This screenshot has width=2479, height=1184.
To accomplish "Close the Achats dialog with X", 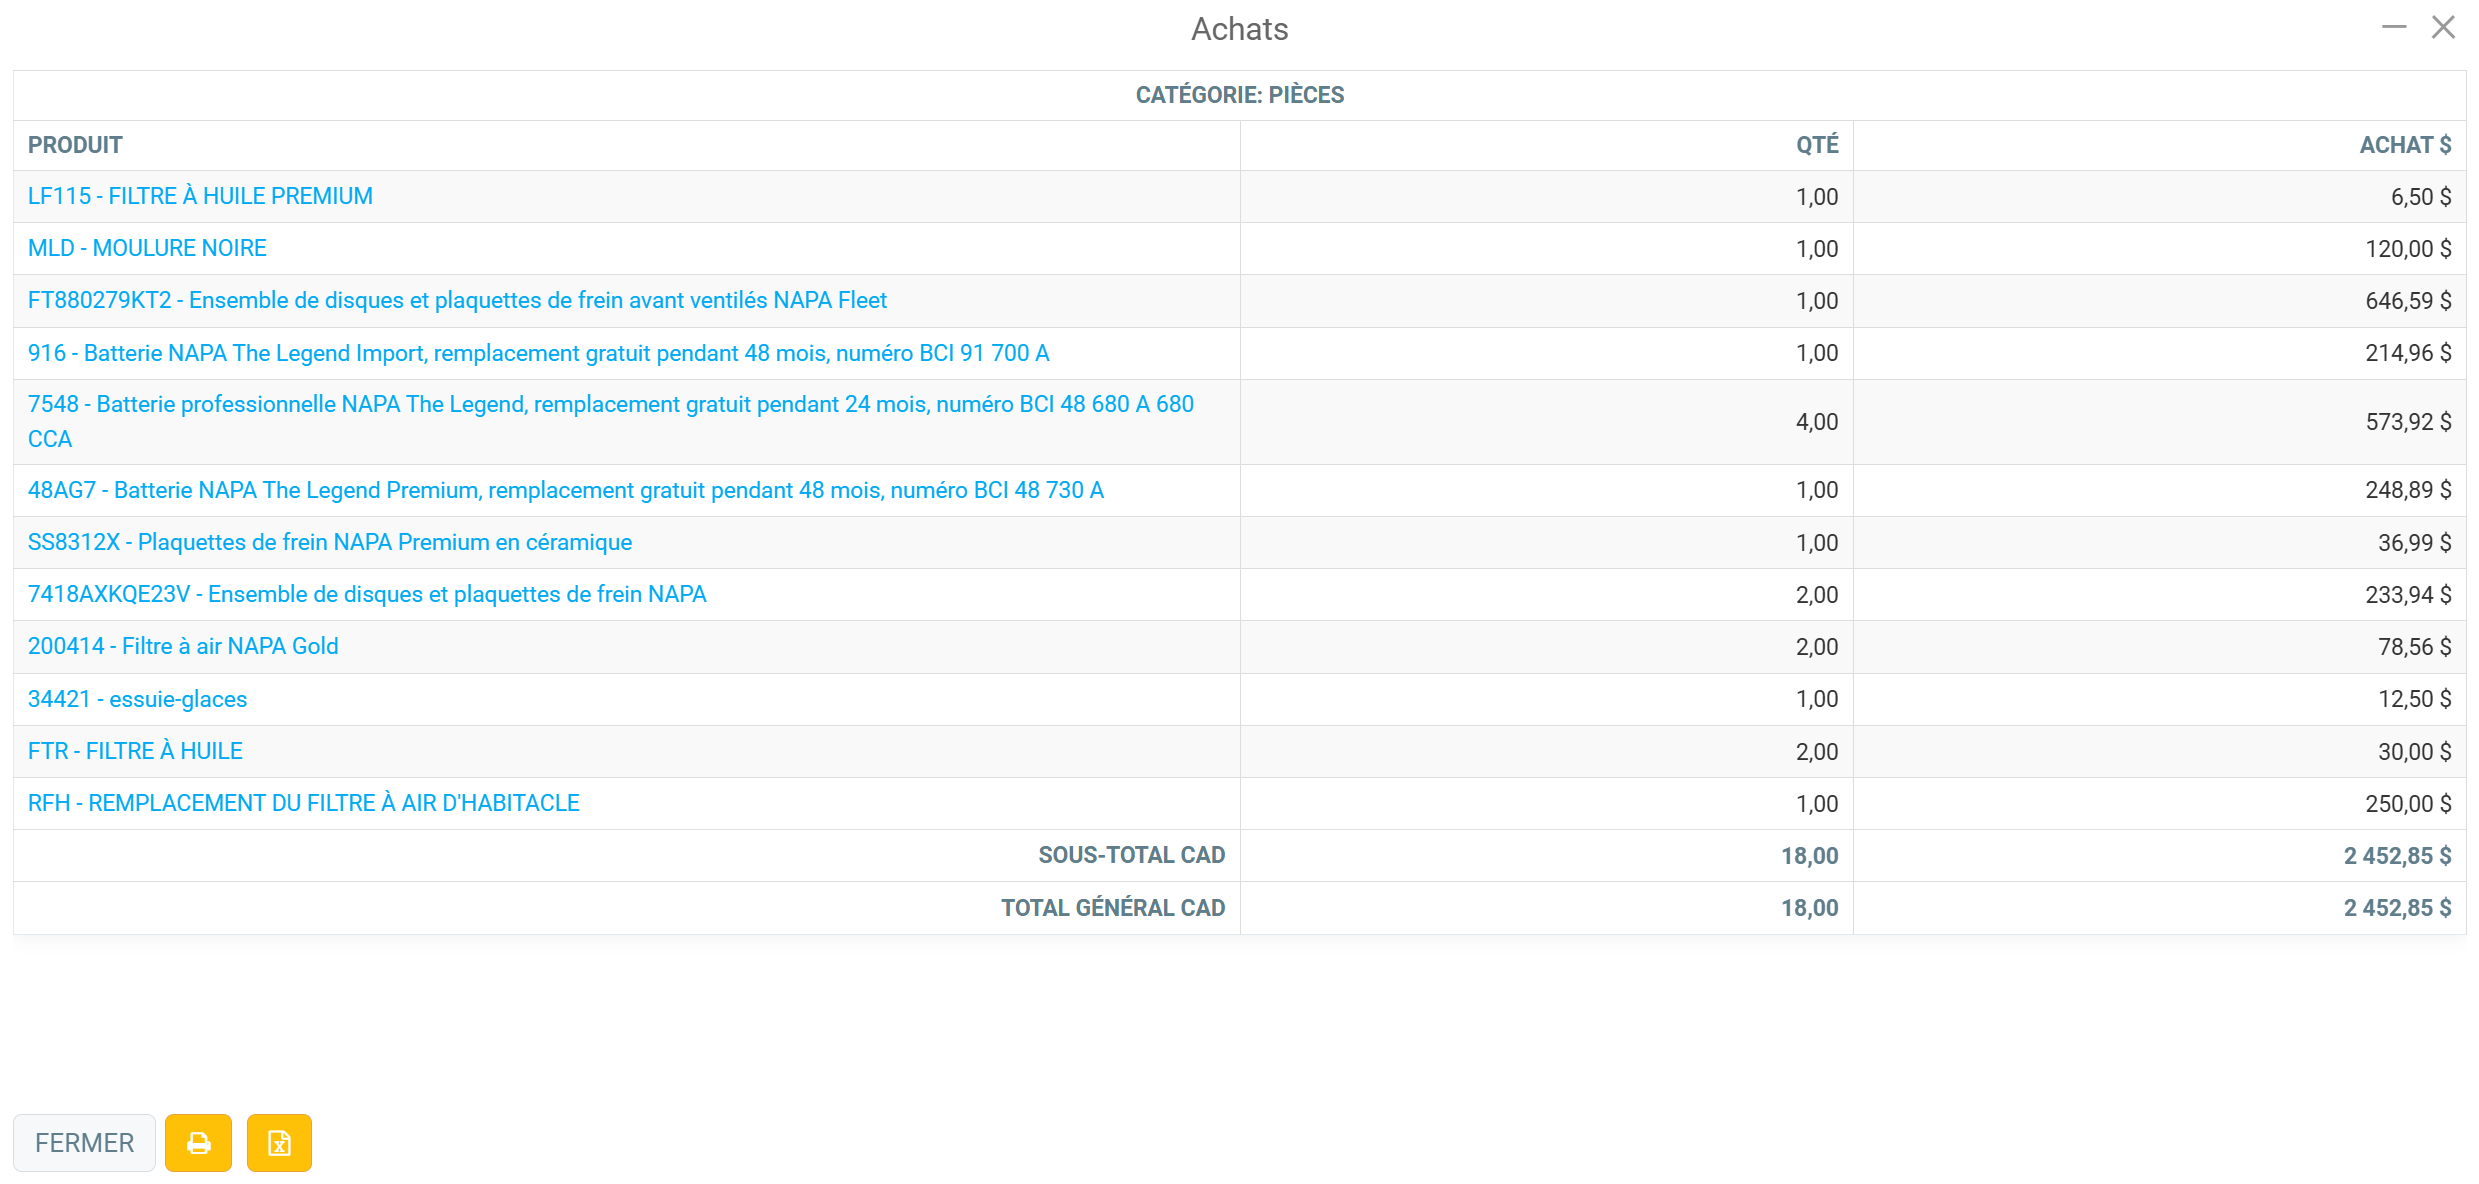I will pos(2443,28).
